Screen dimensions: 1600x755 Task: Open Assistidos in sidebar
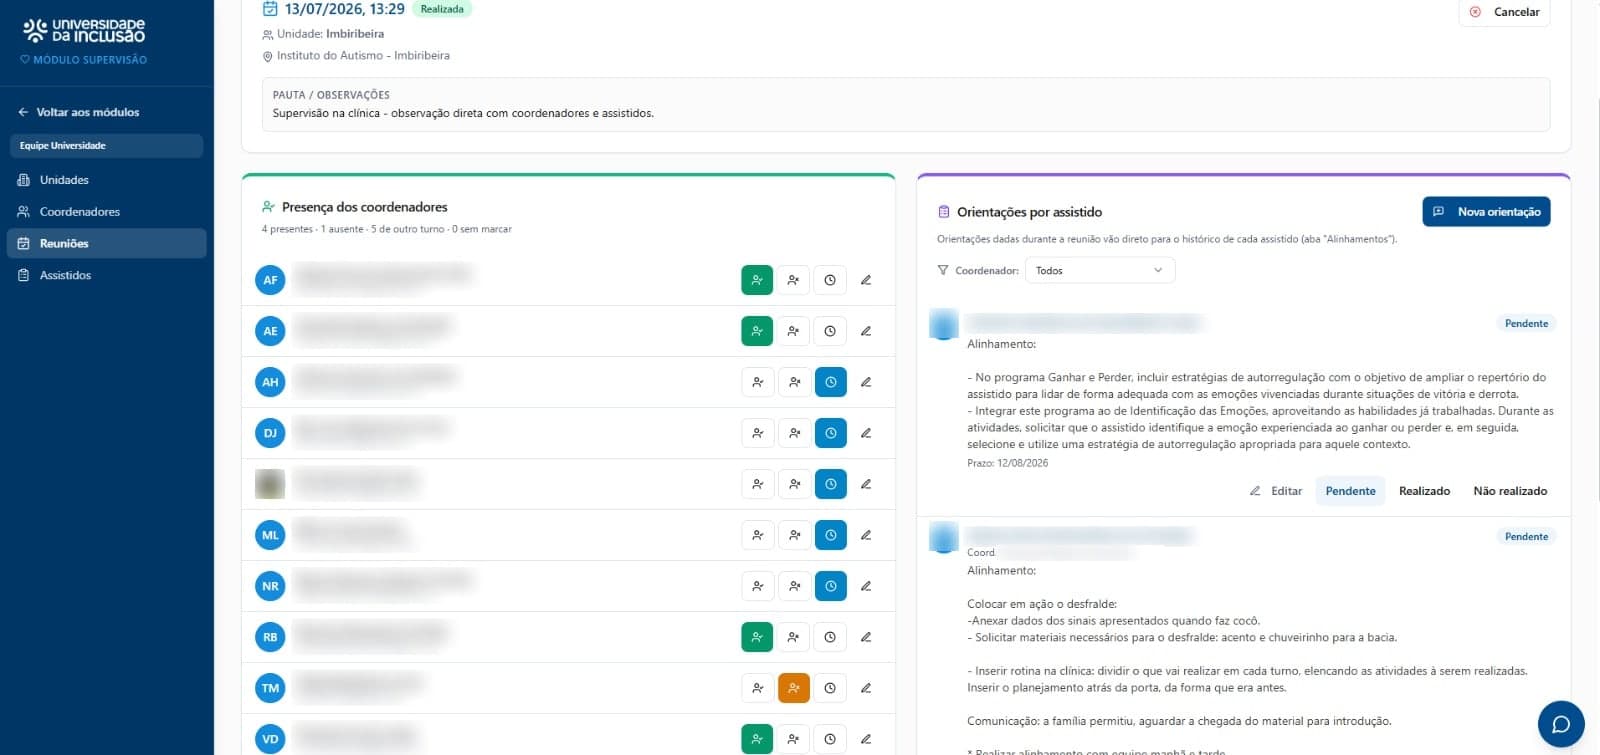(x=106, y=275)
